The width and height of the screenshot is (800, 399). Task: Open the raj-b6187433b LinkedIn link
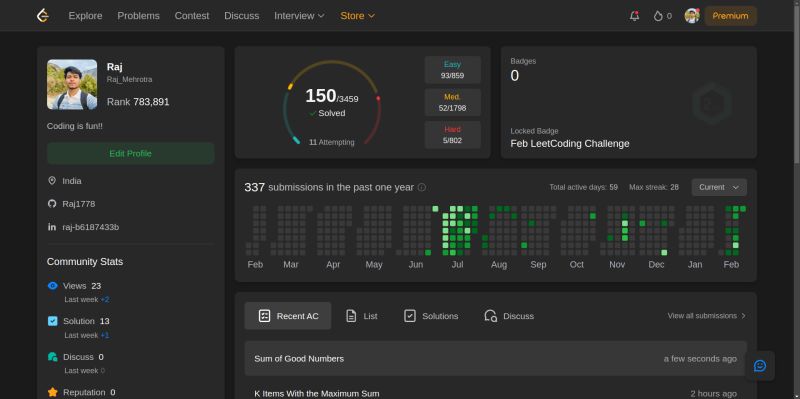click(x=90, y=227)
